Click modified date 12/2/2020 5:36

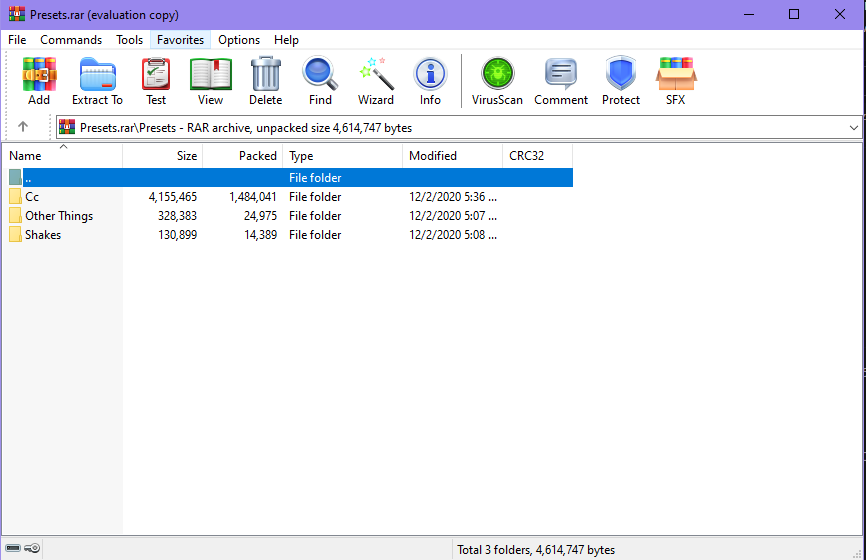[452, 197]
